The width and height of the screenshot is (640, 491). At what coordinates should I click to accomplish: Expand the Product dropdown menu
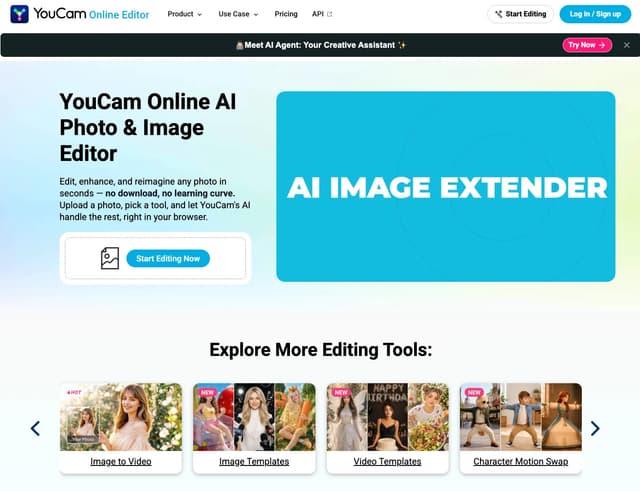click(x=184, y=14)
